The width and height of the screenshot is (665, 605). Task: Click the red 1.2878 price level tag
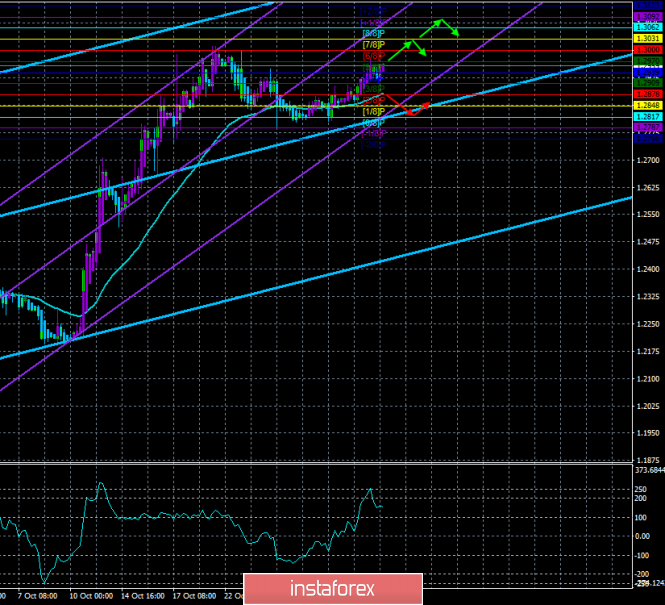[x=648, y=94]
